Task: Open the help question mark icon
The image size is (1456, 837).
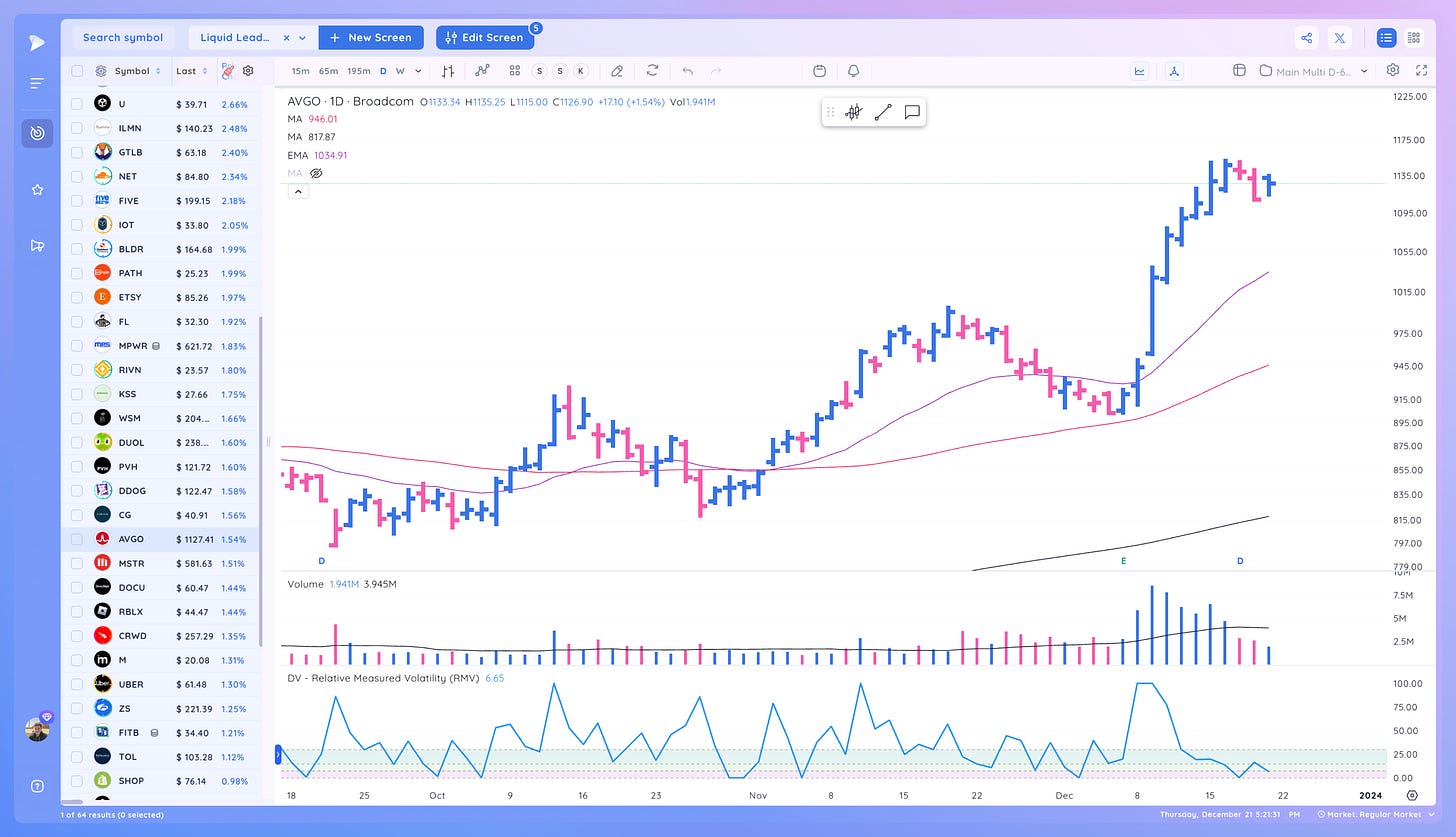Action: click(x=37, y=785)
